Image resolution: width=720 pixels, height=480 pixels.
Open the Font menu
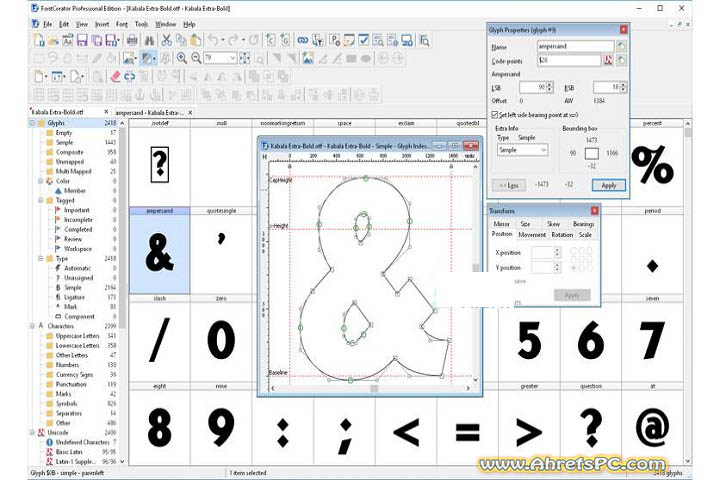pos(122,24)
